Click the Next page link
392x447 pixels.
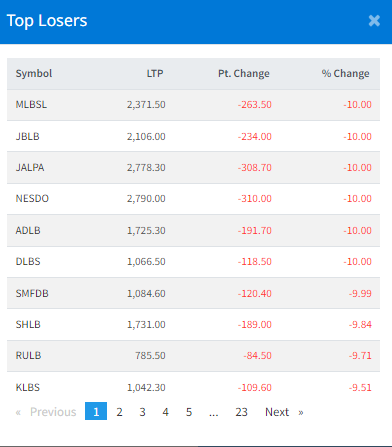[x=284, y=412]
